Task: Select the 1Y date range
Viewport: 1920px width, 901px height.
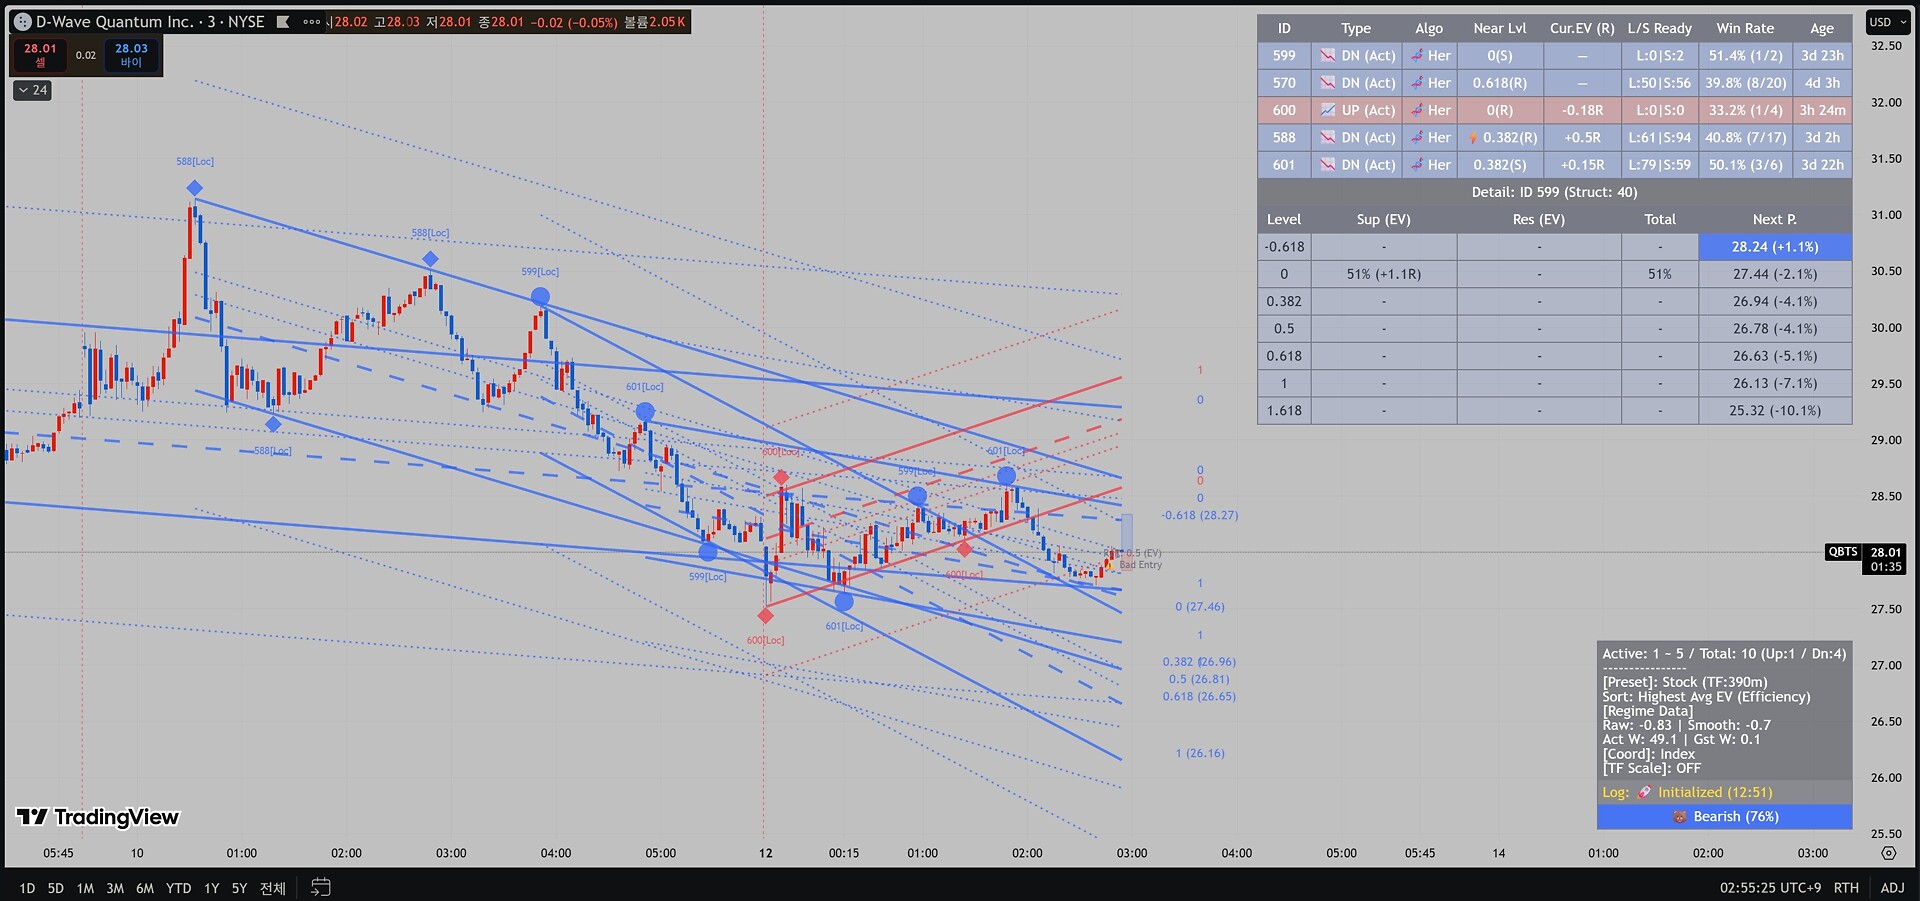Action: click(212, 888)
